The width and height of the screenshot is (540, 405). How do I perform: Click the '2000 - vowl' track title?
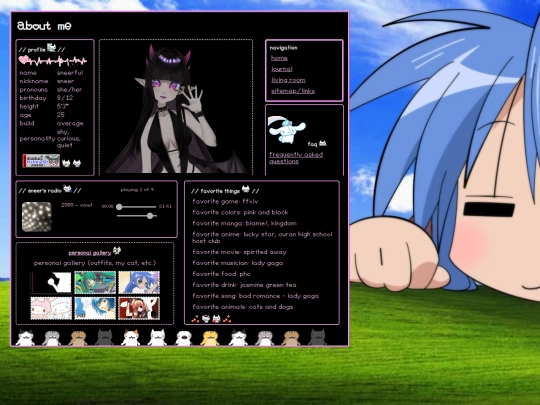pyautogui.click(x=76, y=205)
